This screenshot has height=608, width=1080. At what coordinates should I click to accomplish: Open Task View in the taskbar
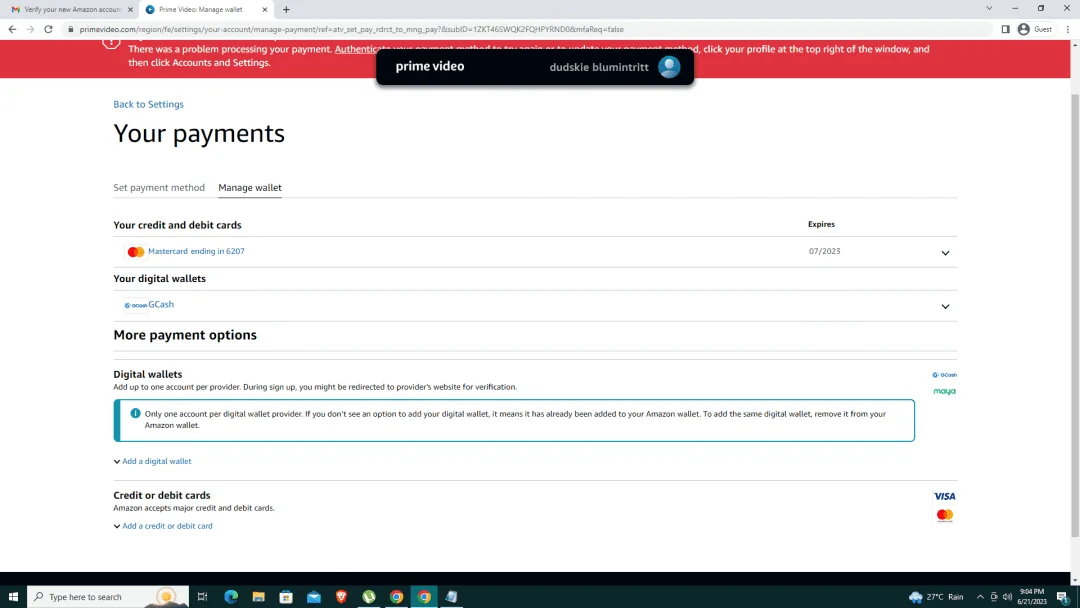click(x=202, y=597)
